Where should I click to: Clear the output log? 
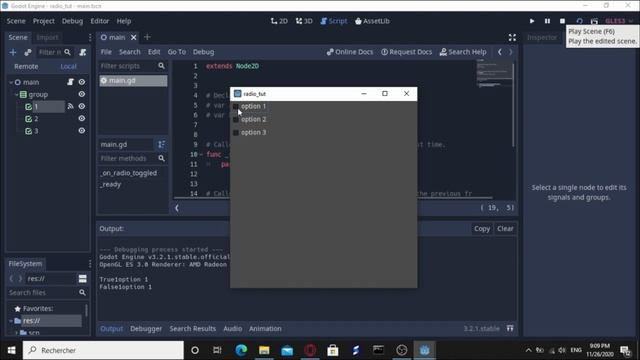(505, 229)
